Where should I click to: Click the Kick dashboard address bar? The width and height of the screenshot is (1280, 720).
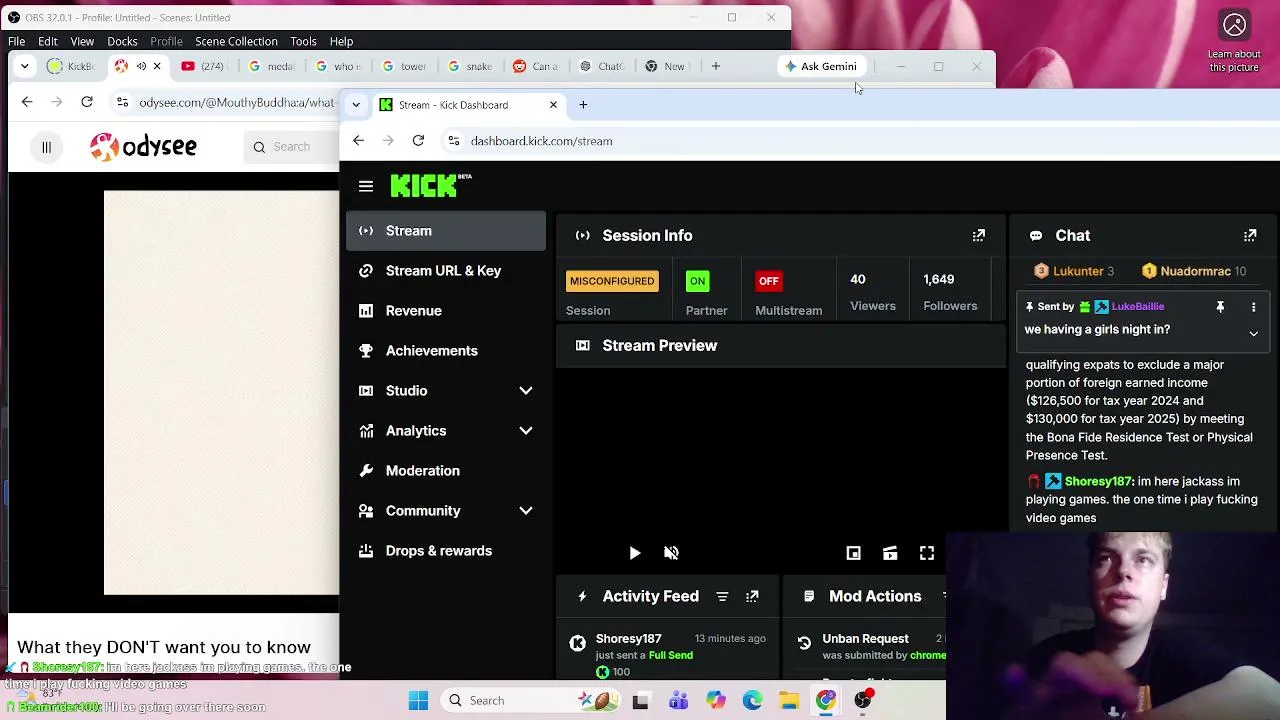[x=860, y=141]
